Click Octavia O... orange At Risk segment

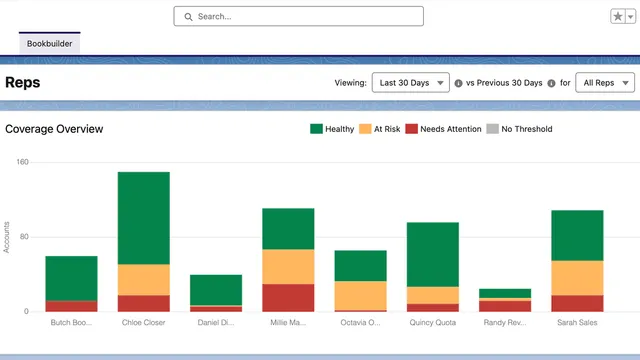(360, 296)
